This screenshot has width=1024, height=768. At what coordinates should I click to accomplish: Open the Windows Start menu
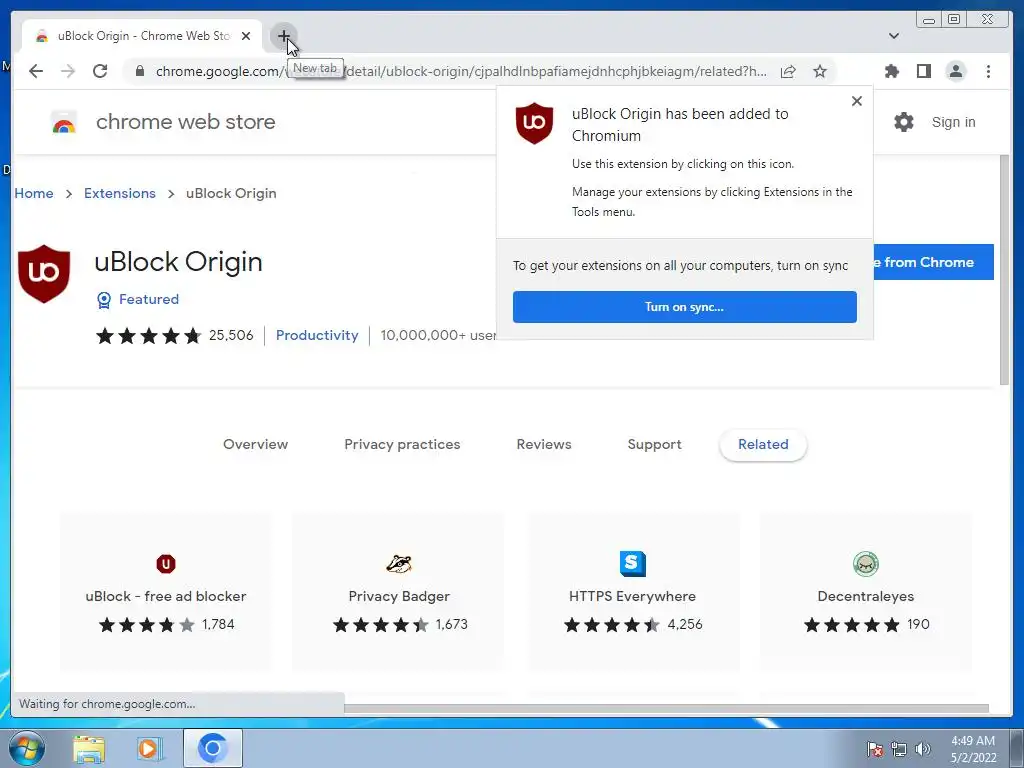point(25,748)
